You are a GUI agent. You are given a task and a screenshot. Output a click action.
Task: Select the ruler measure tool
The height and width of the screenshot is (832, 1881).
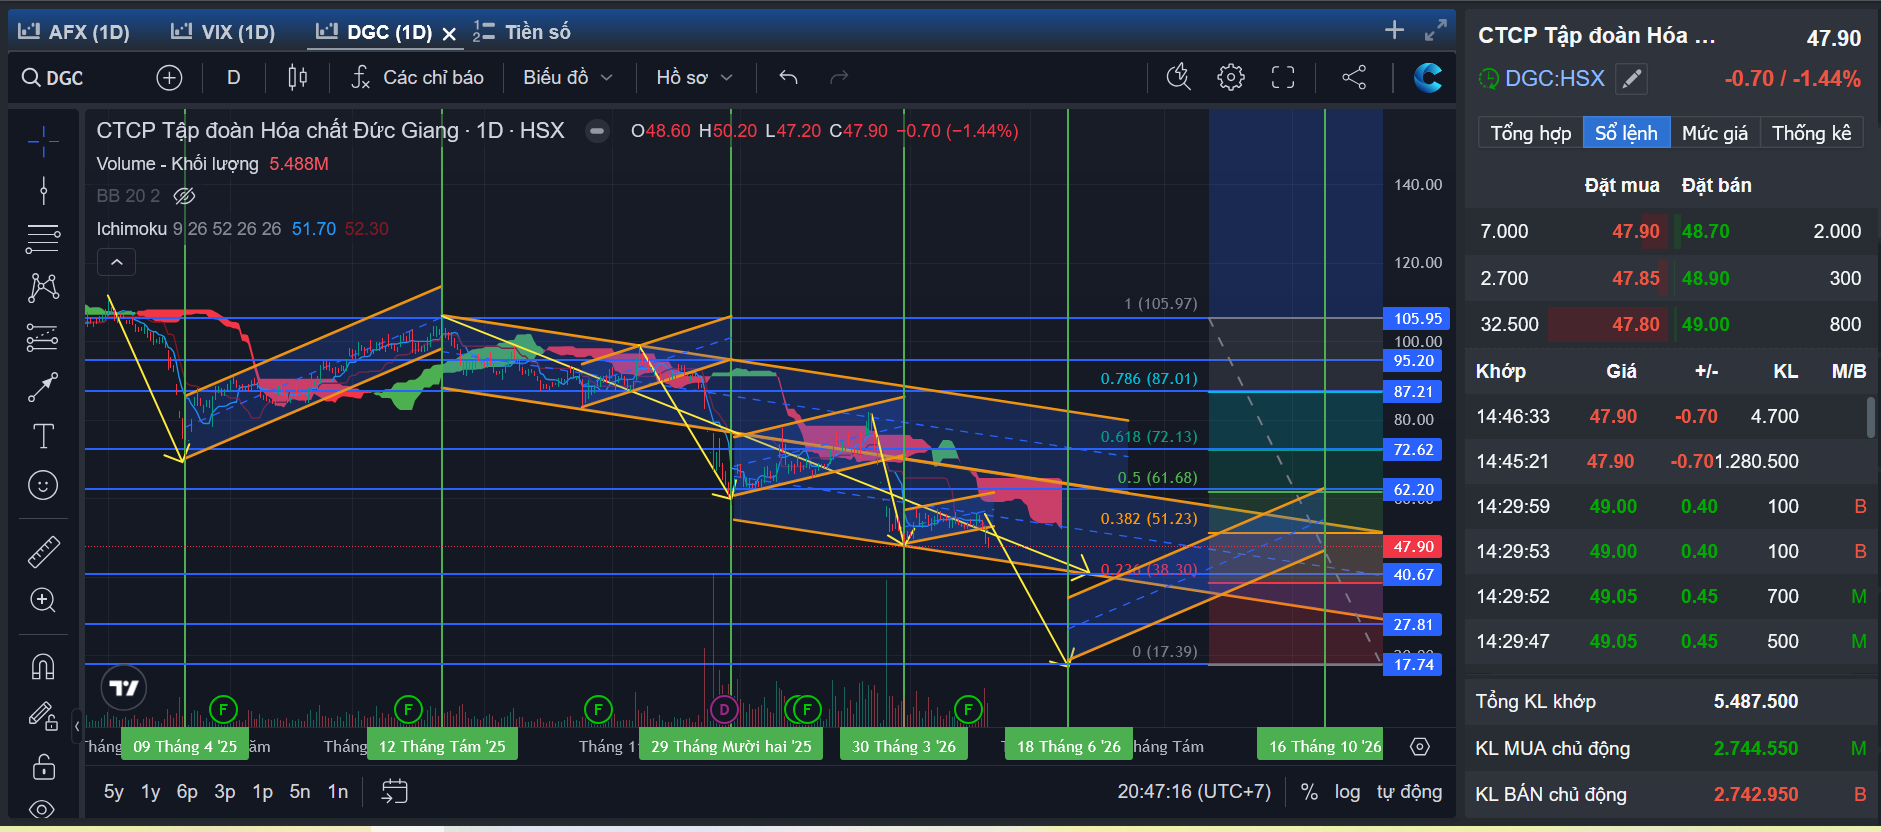43,551
